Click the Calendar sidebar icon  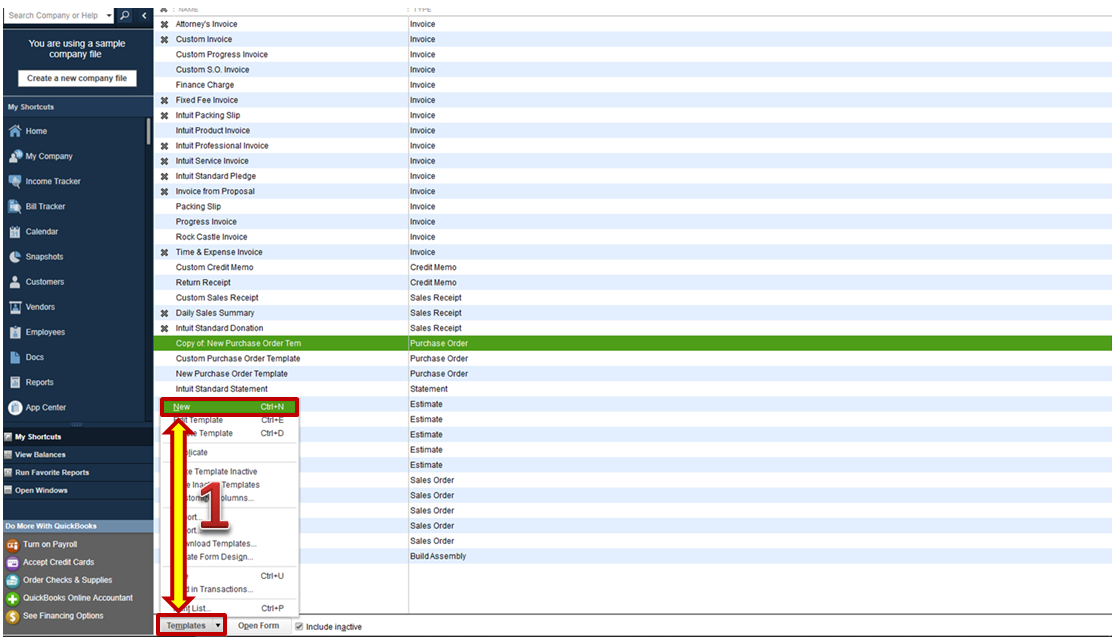15,232
